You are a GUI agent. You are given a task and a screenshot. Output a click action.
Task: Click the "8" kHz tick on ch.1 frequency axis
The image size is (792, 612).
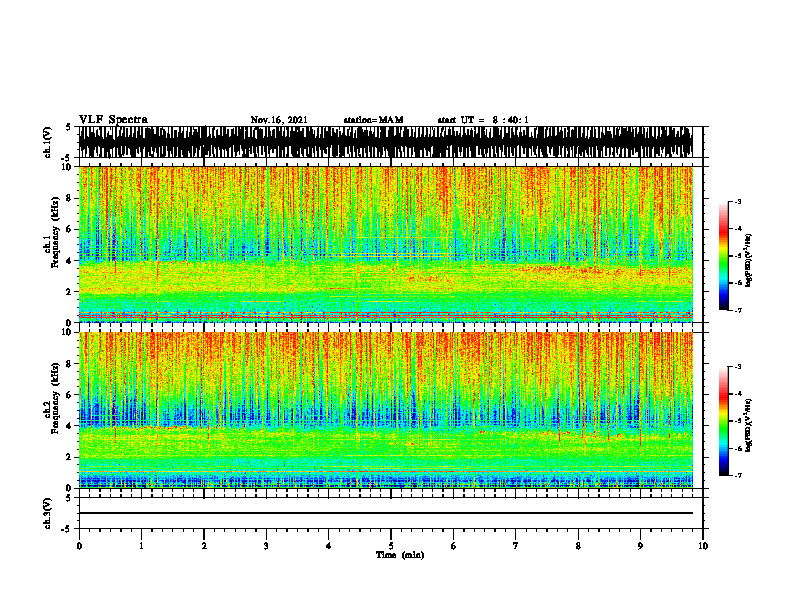[70, 198]
